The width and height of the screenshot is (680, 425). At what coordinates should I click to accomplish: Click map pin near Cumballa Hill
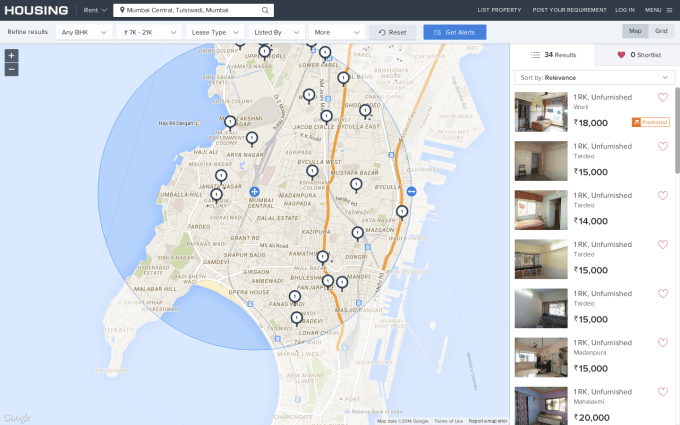(216, 195)
